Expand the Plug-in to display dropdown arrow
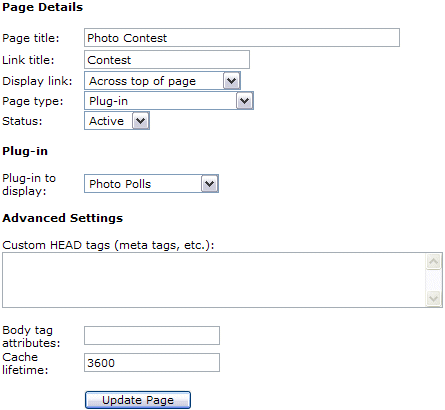Viewport: 445px width, 410px height. pyautogui.click(x=209, y=184)
